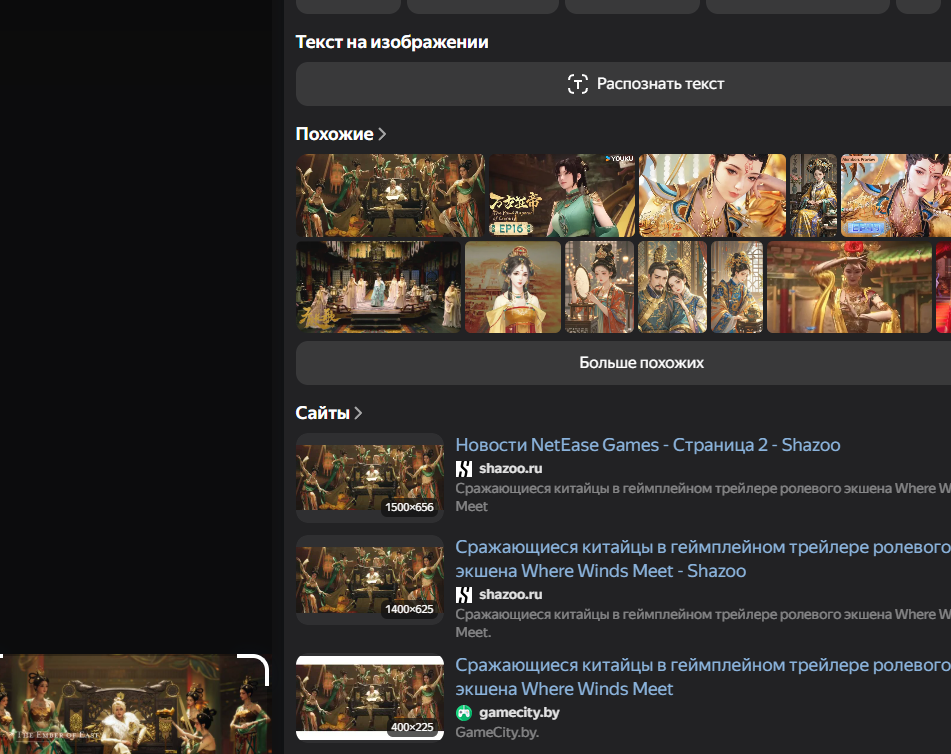Open similar image of woman in blue-gold robe

click(737, 287)
